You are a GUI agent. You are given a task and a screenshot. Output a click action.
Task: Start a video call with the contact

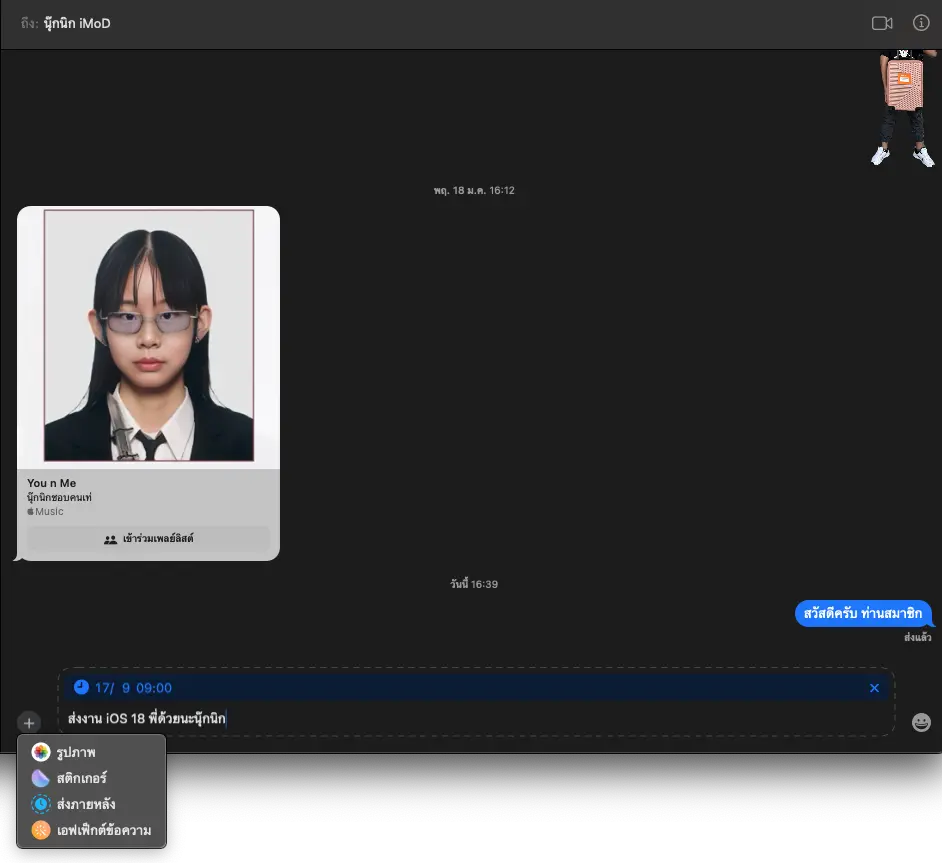point(881,23)
